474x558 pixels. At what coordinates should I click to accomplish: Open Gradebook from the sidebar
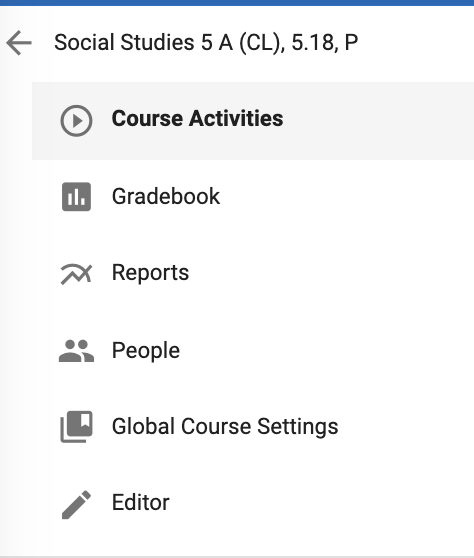coord(253,197)
